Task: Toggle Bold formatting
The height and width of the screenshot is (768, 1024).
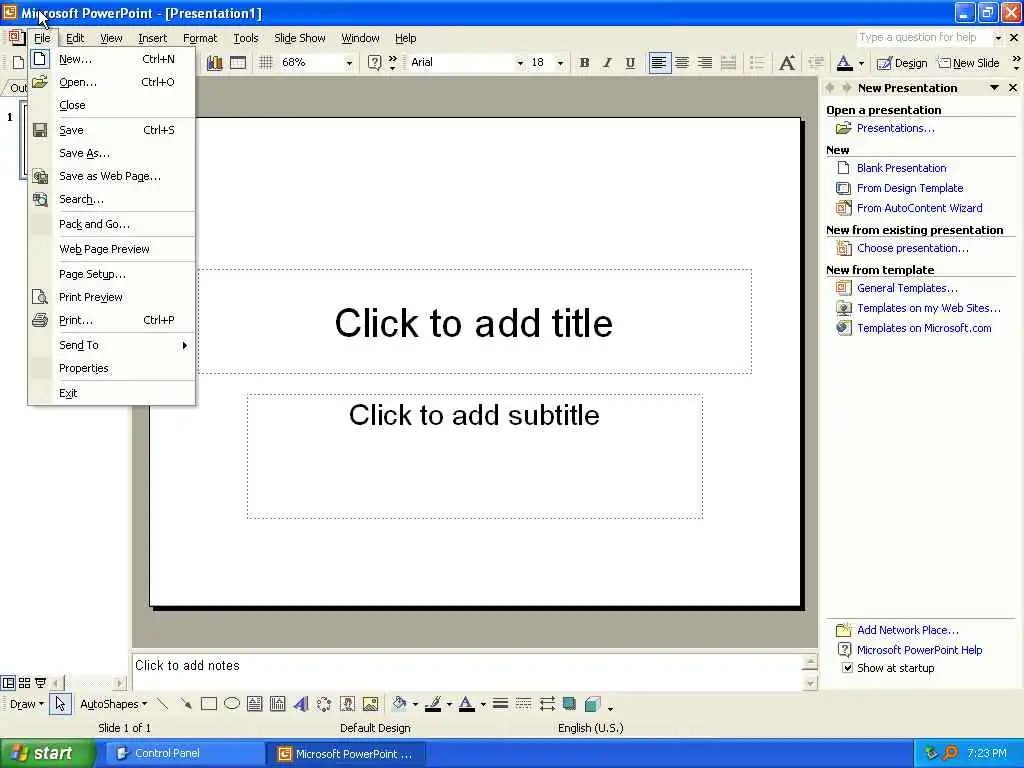Action: point(584,63)
